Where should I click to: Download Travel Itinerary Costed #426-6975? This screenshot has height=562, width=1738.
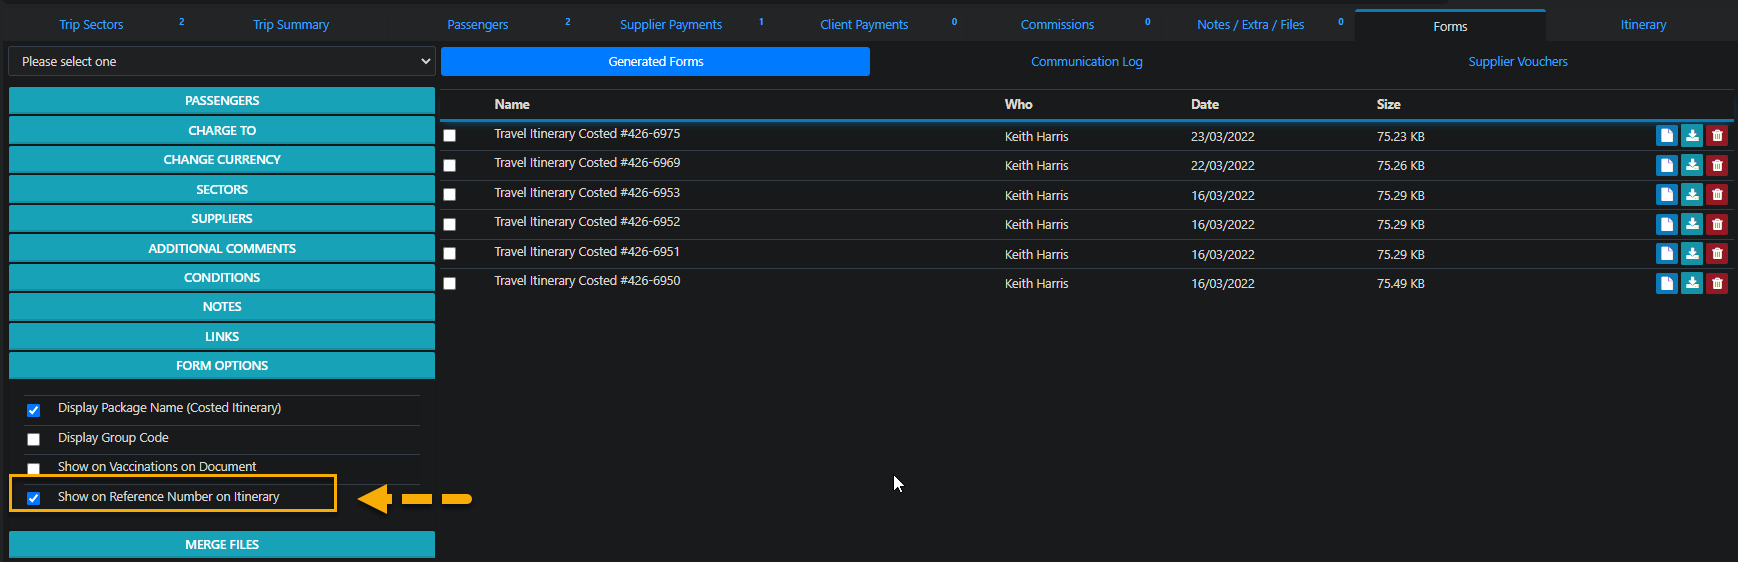[1691, 136]
